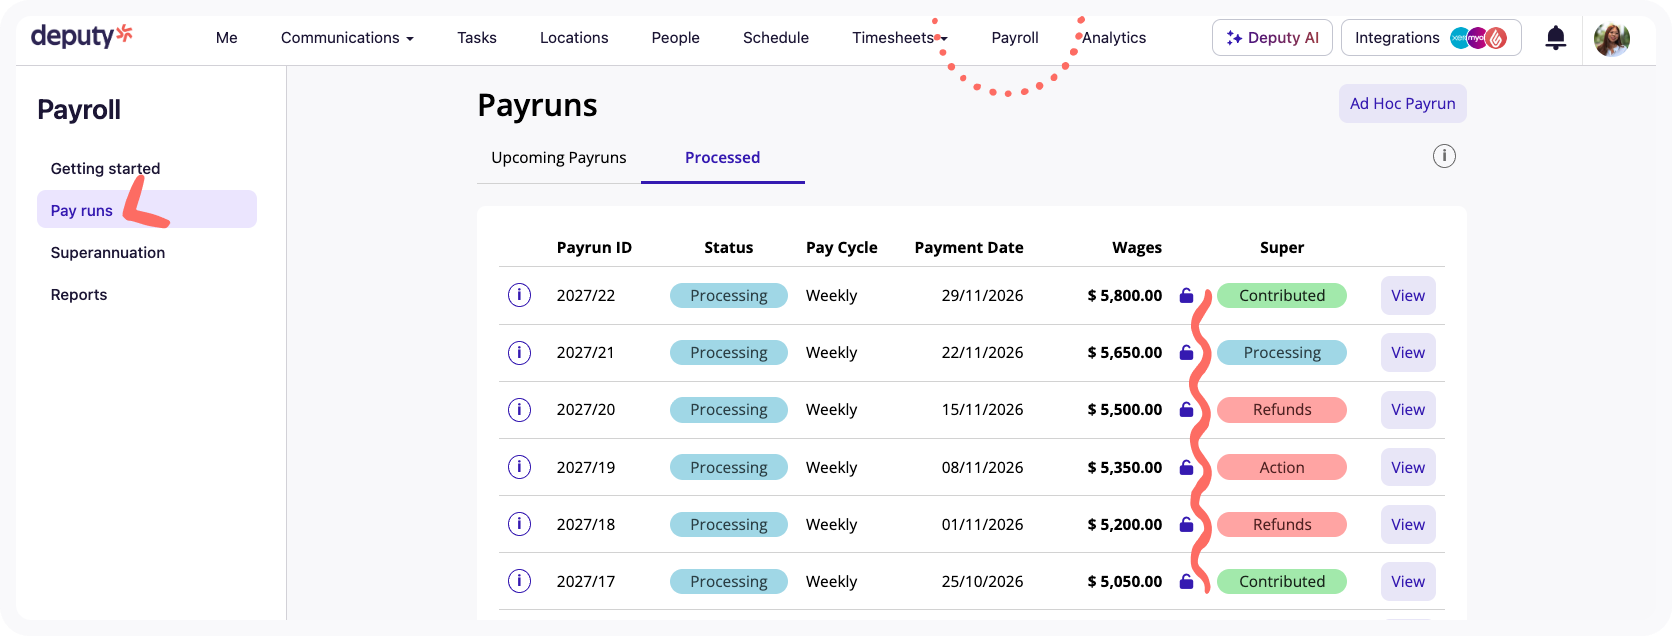View payrun 2027/20
The image size is (1672, 636).
tap(1408, 410)
